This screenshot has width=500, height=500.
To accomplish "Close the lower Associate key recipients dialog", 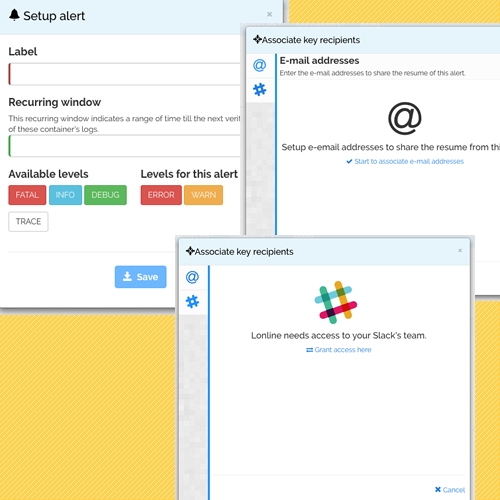I will click(x=460, y=250).
